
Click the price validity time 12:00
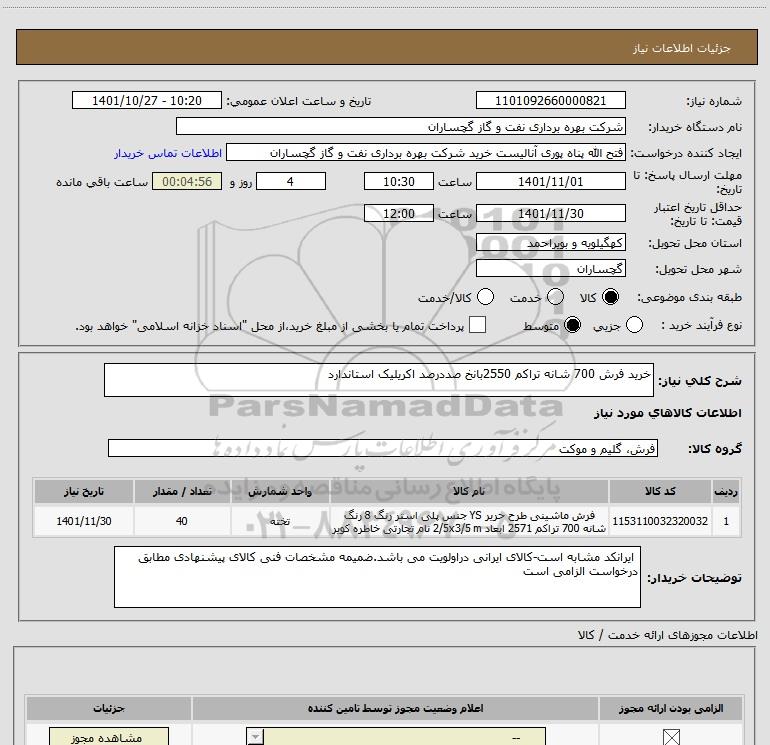[399, 213]
